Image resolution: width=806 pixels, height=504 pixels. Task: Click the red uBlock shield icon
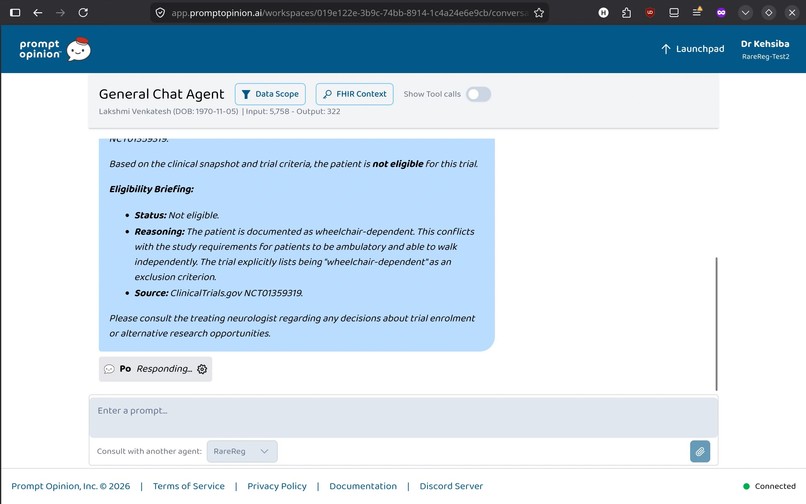[650, 13]
